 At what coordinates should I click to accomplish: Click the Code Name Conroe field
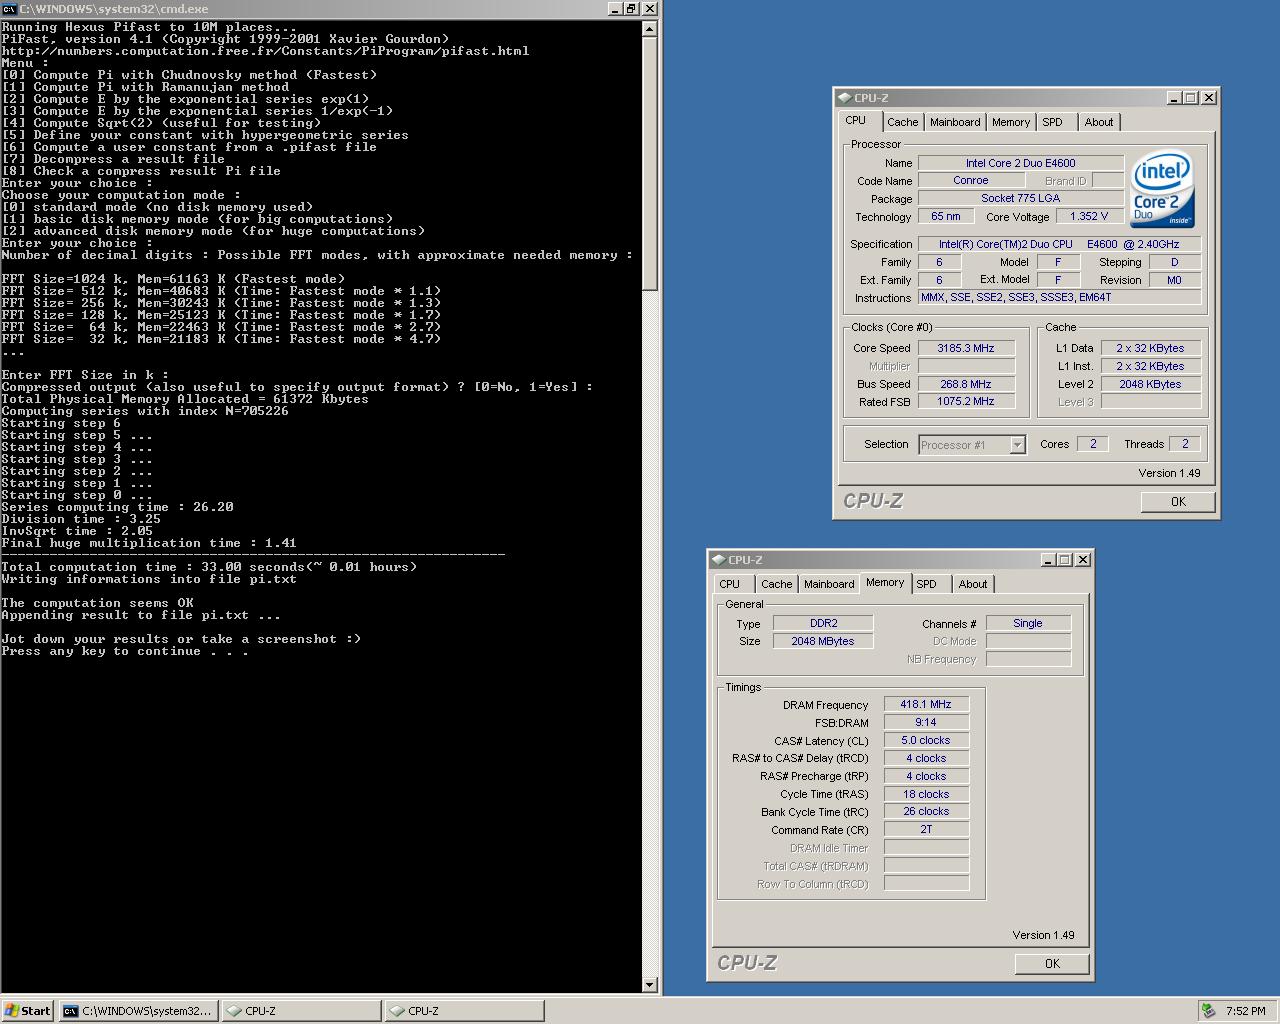tap(970, 180)
